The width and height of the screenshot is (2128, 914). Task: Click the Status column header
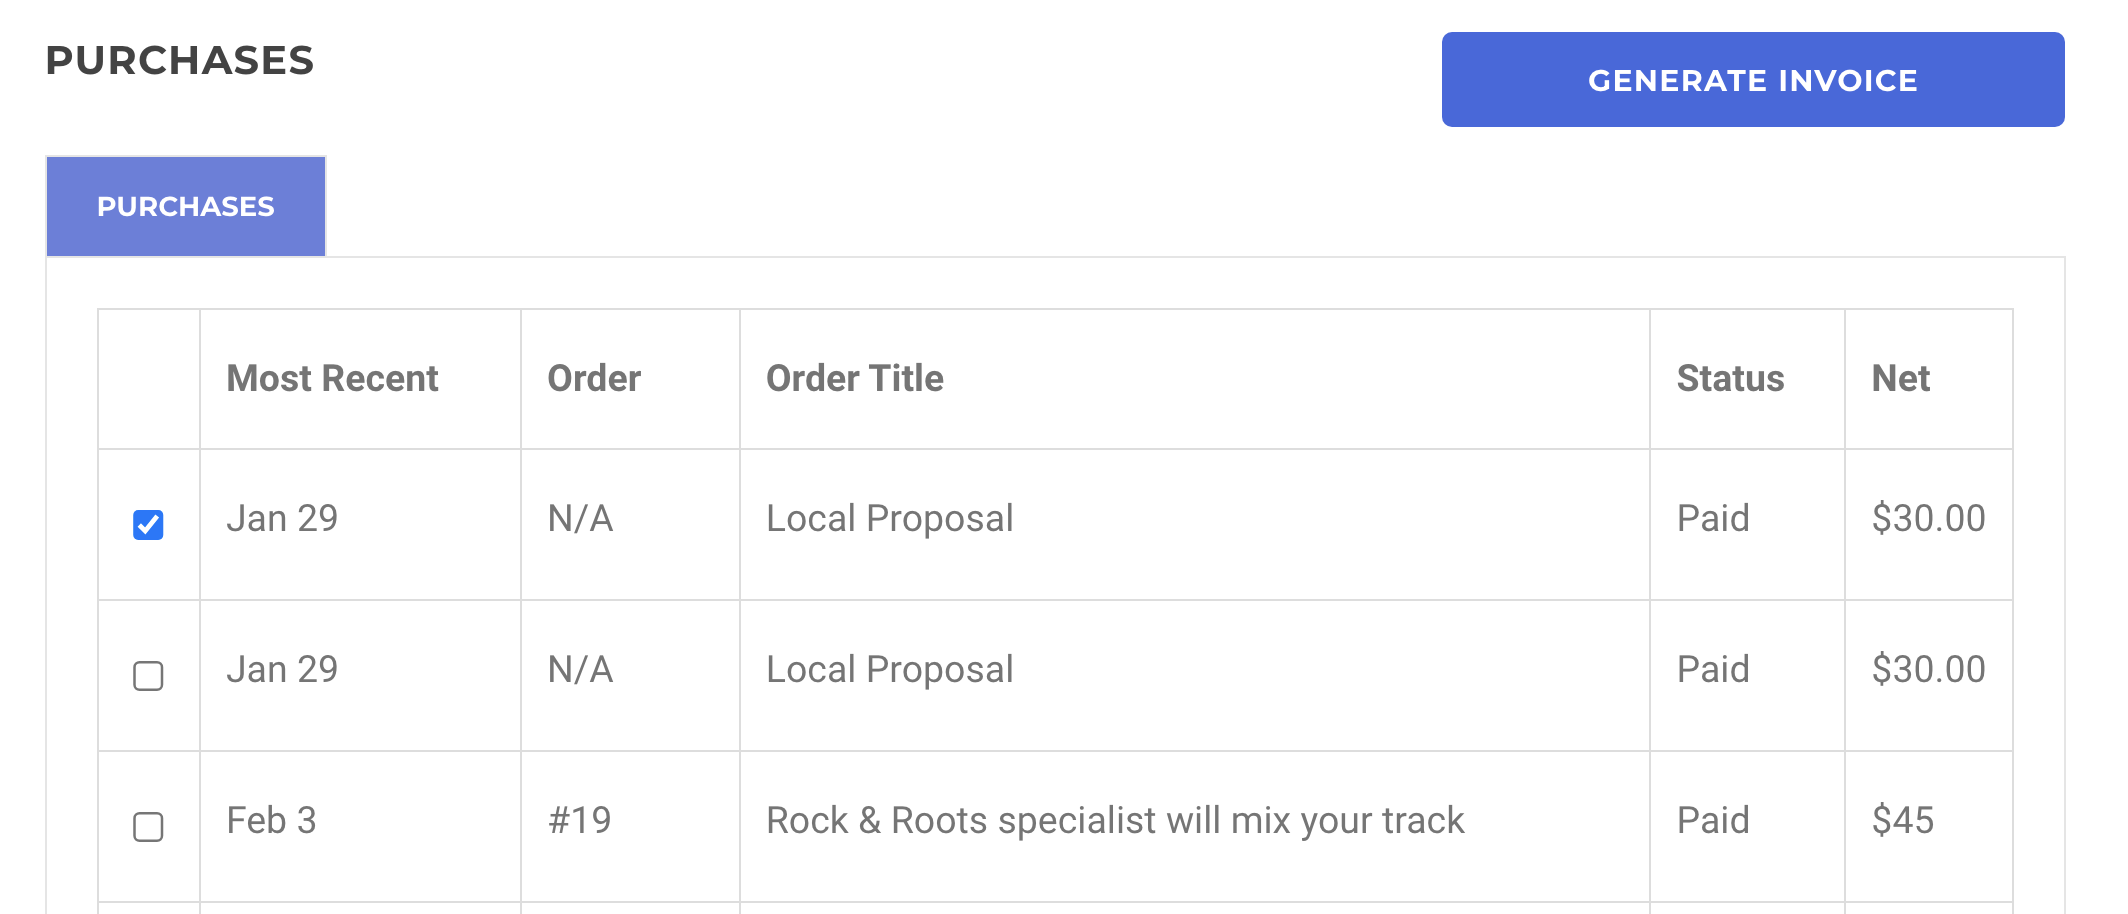[x=1730, y=378]
